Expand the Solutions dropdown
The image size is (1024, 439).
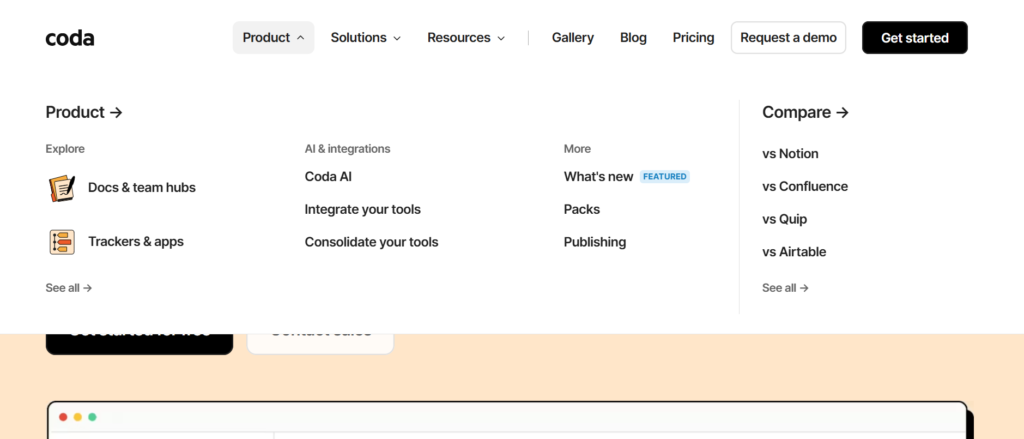365,38
